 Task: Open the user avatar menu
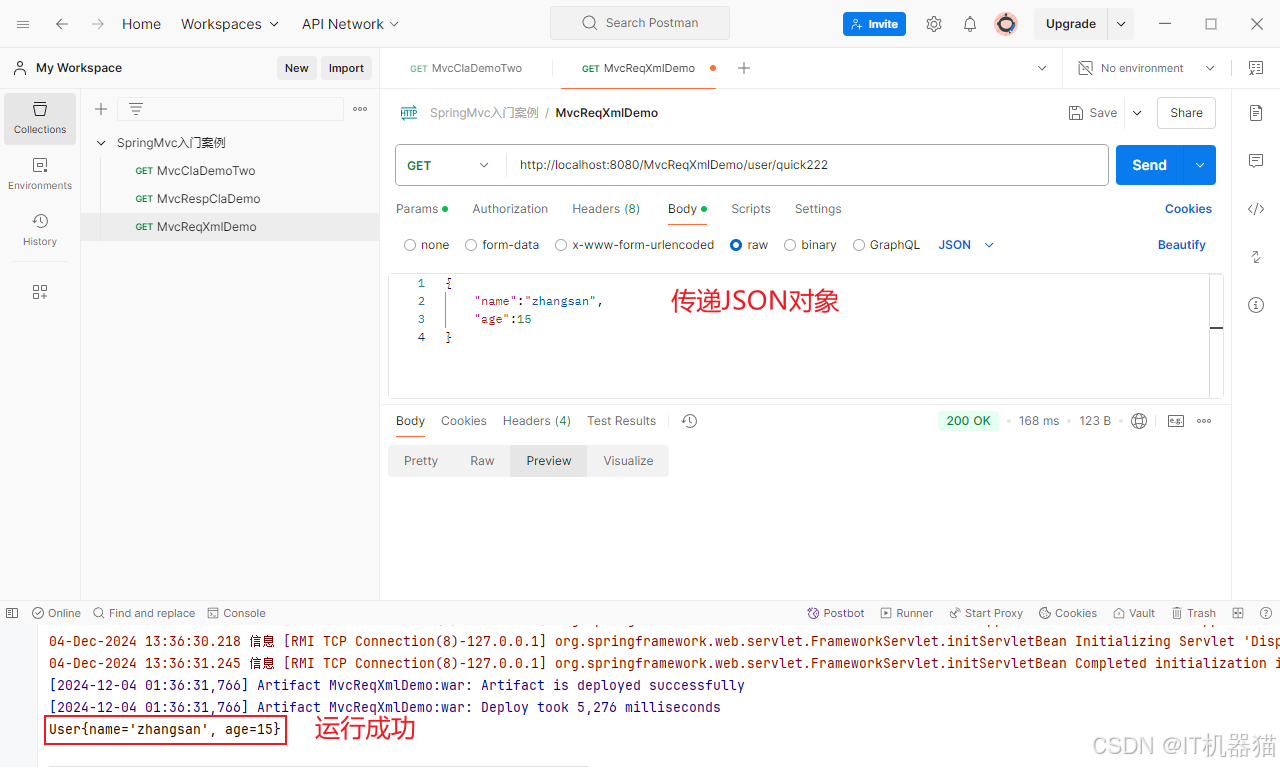(x=1006, y=24)
